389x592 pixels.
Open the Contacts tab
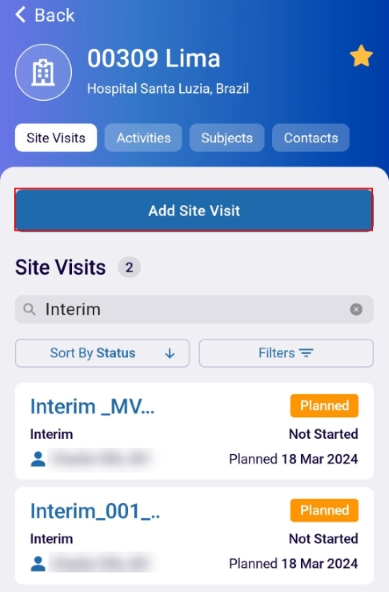311,138
